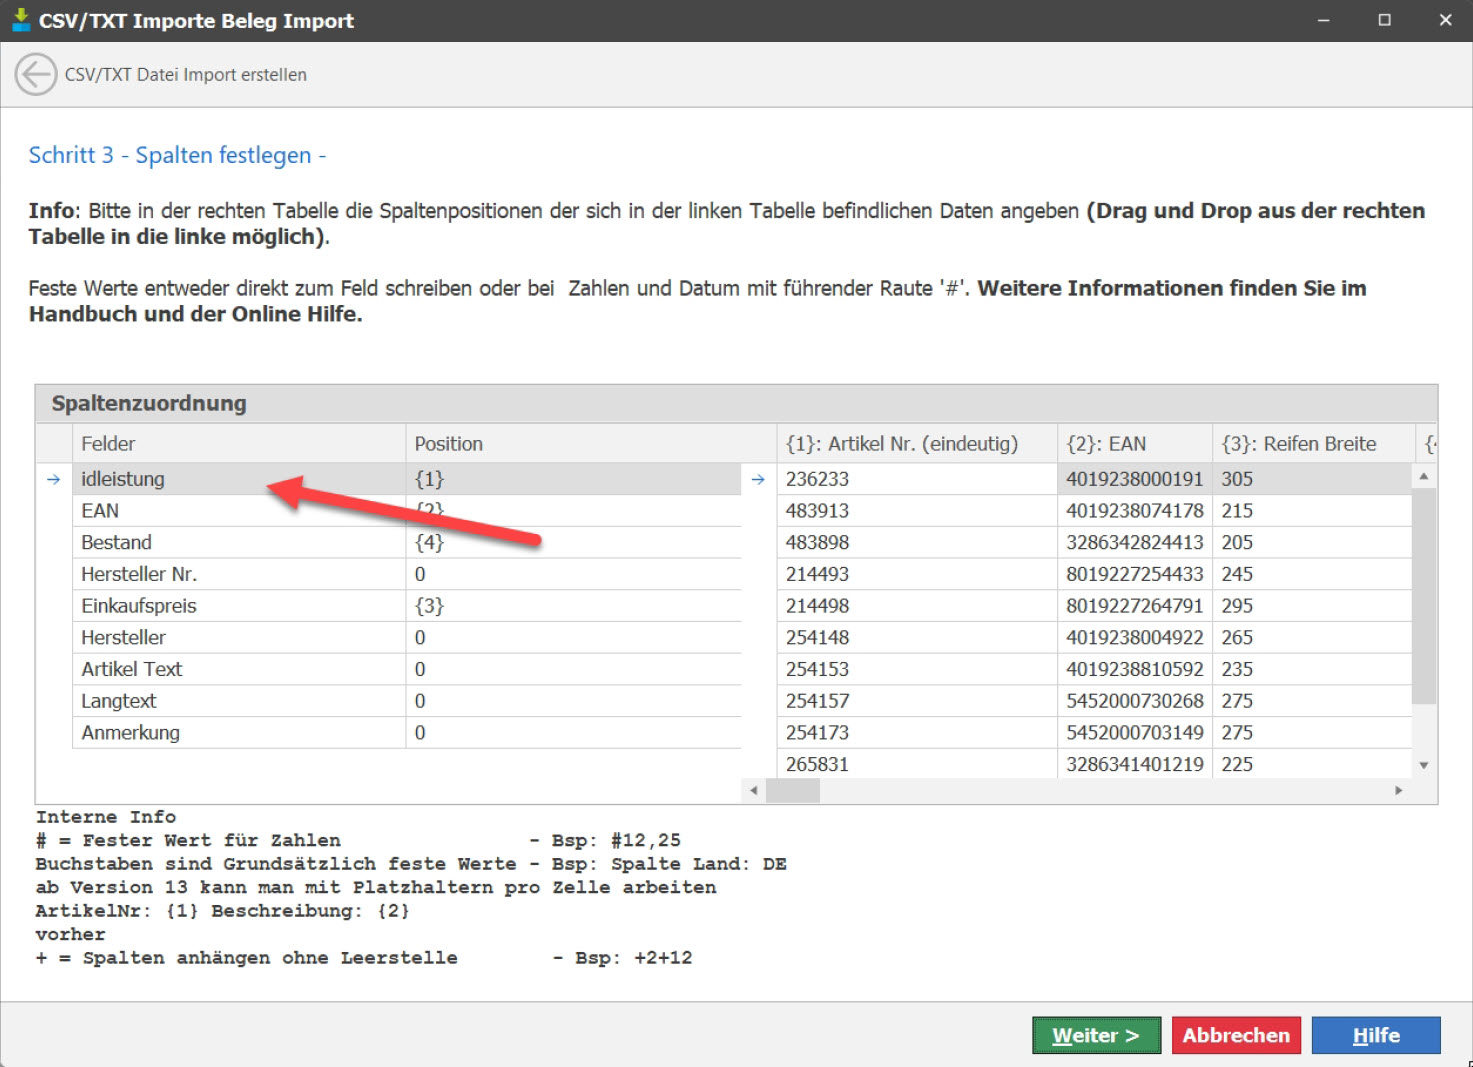Select EAN cell 4019238000191
This screenshot has height=1067, width=1473.
click(1135, 479)
